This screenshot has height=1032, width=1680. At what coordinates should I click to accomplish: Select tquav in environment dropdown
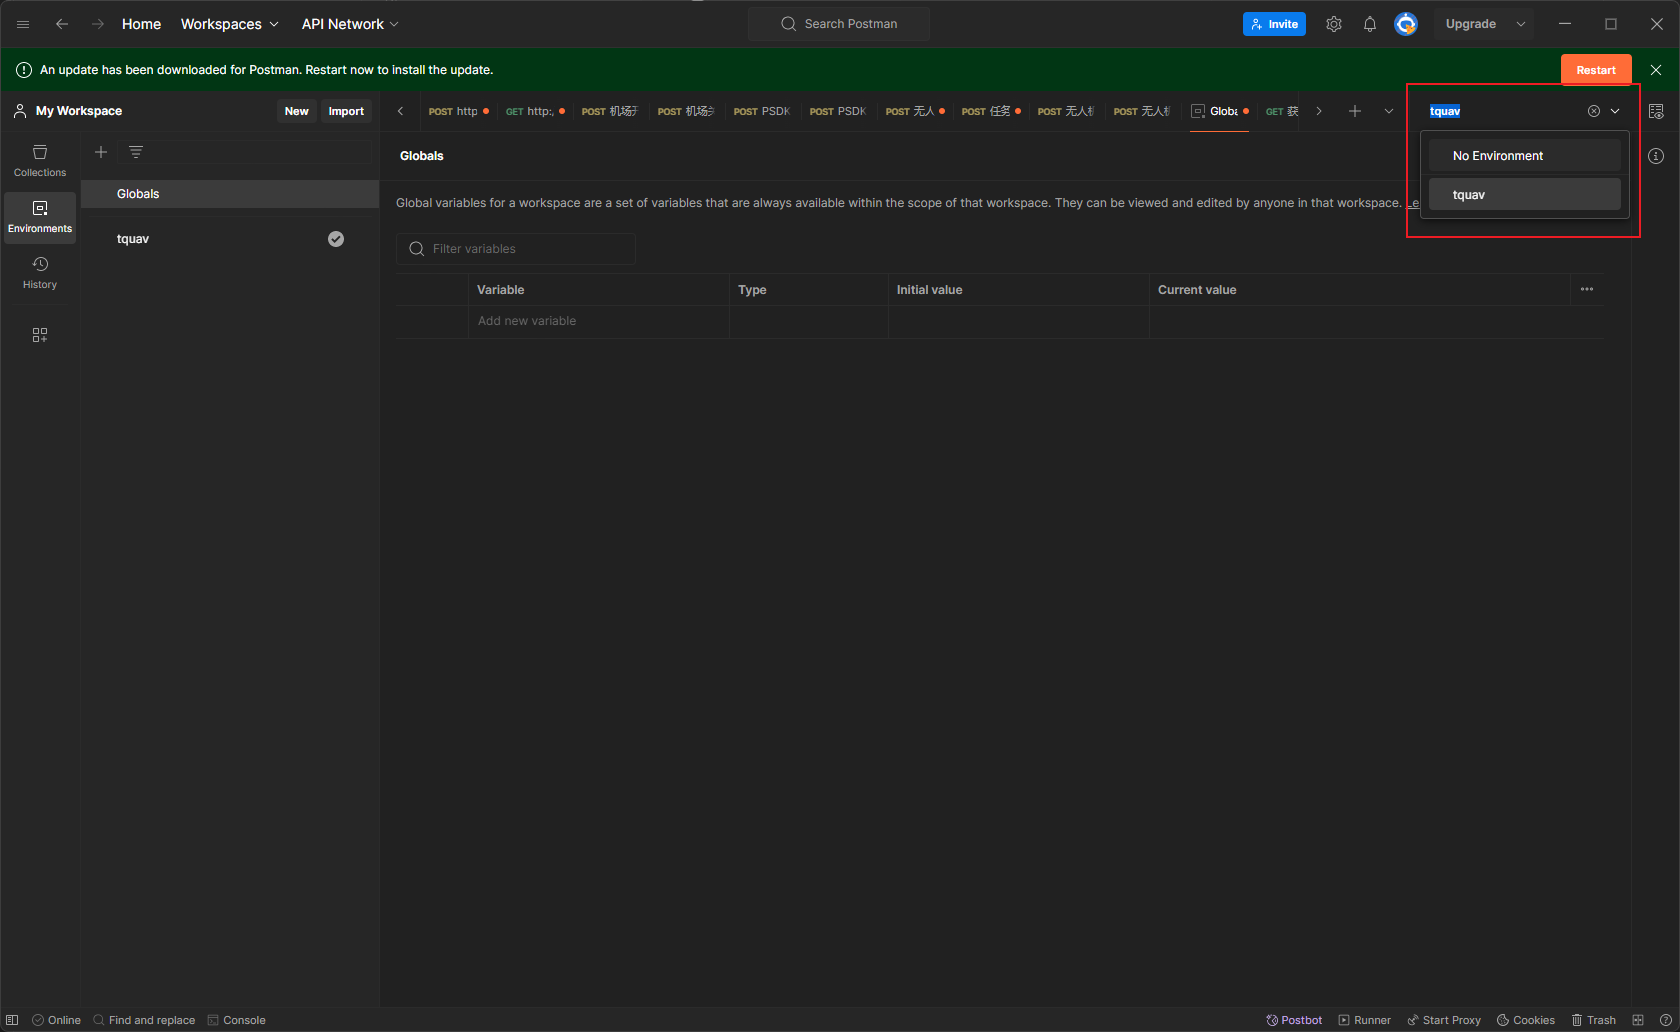click(1524, 194)
